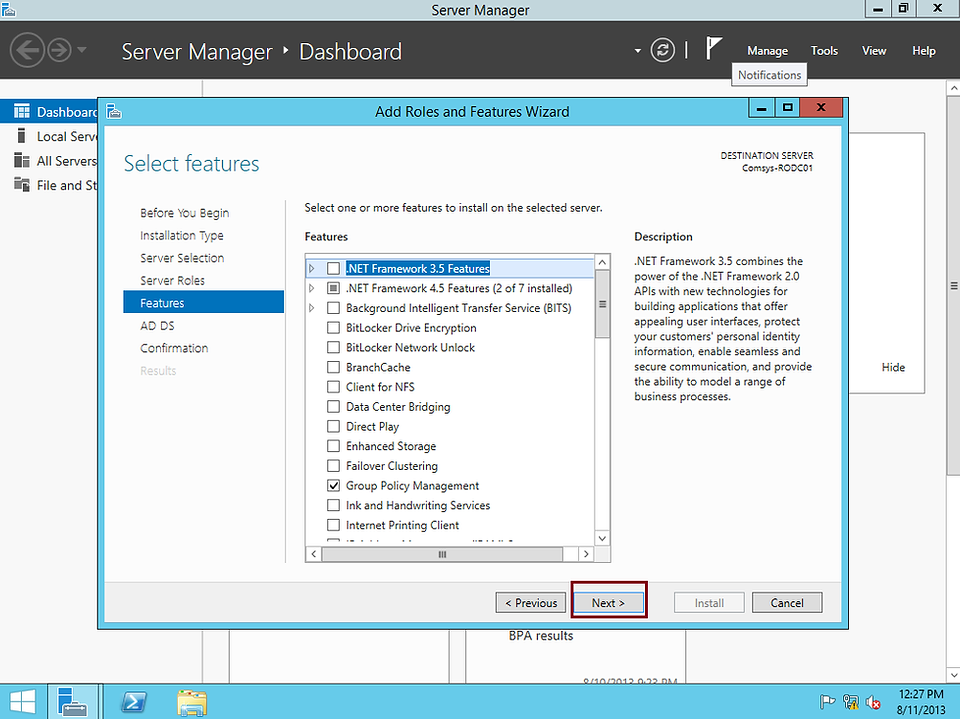Check Enhanced Storage checkbox
This screenshot has height=719, width=960.
tap(333, 446)
